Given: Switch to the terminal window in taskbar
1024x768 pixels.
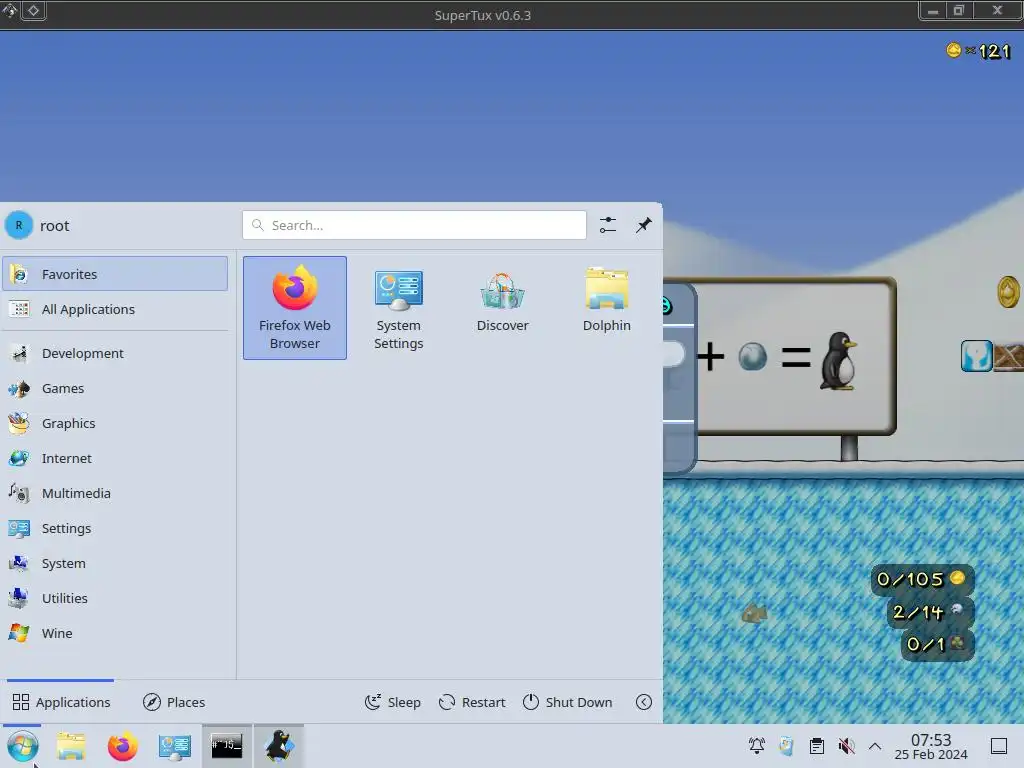Looking at the screenshot, I should click(227, 746).
